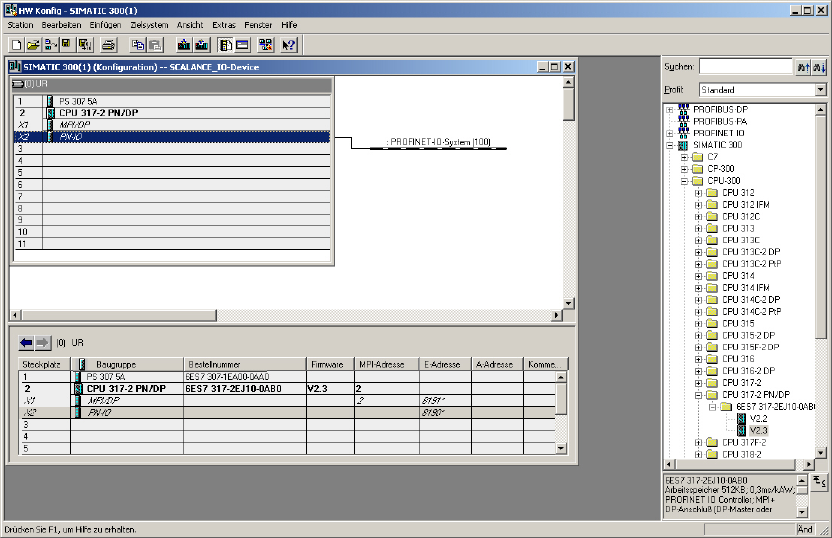Image resolution: width=832 pixels, height=538 pixels.
Task: Collapse the CPU 317-2 PN/DP folder node
Action: click(698, 395)
